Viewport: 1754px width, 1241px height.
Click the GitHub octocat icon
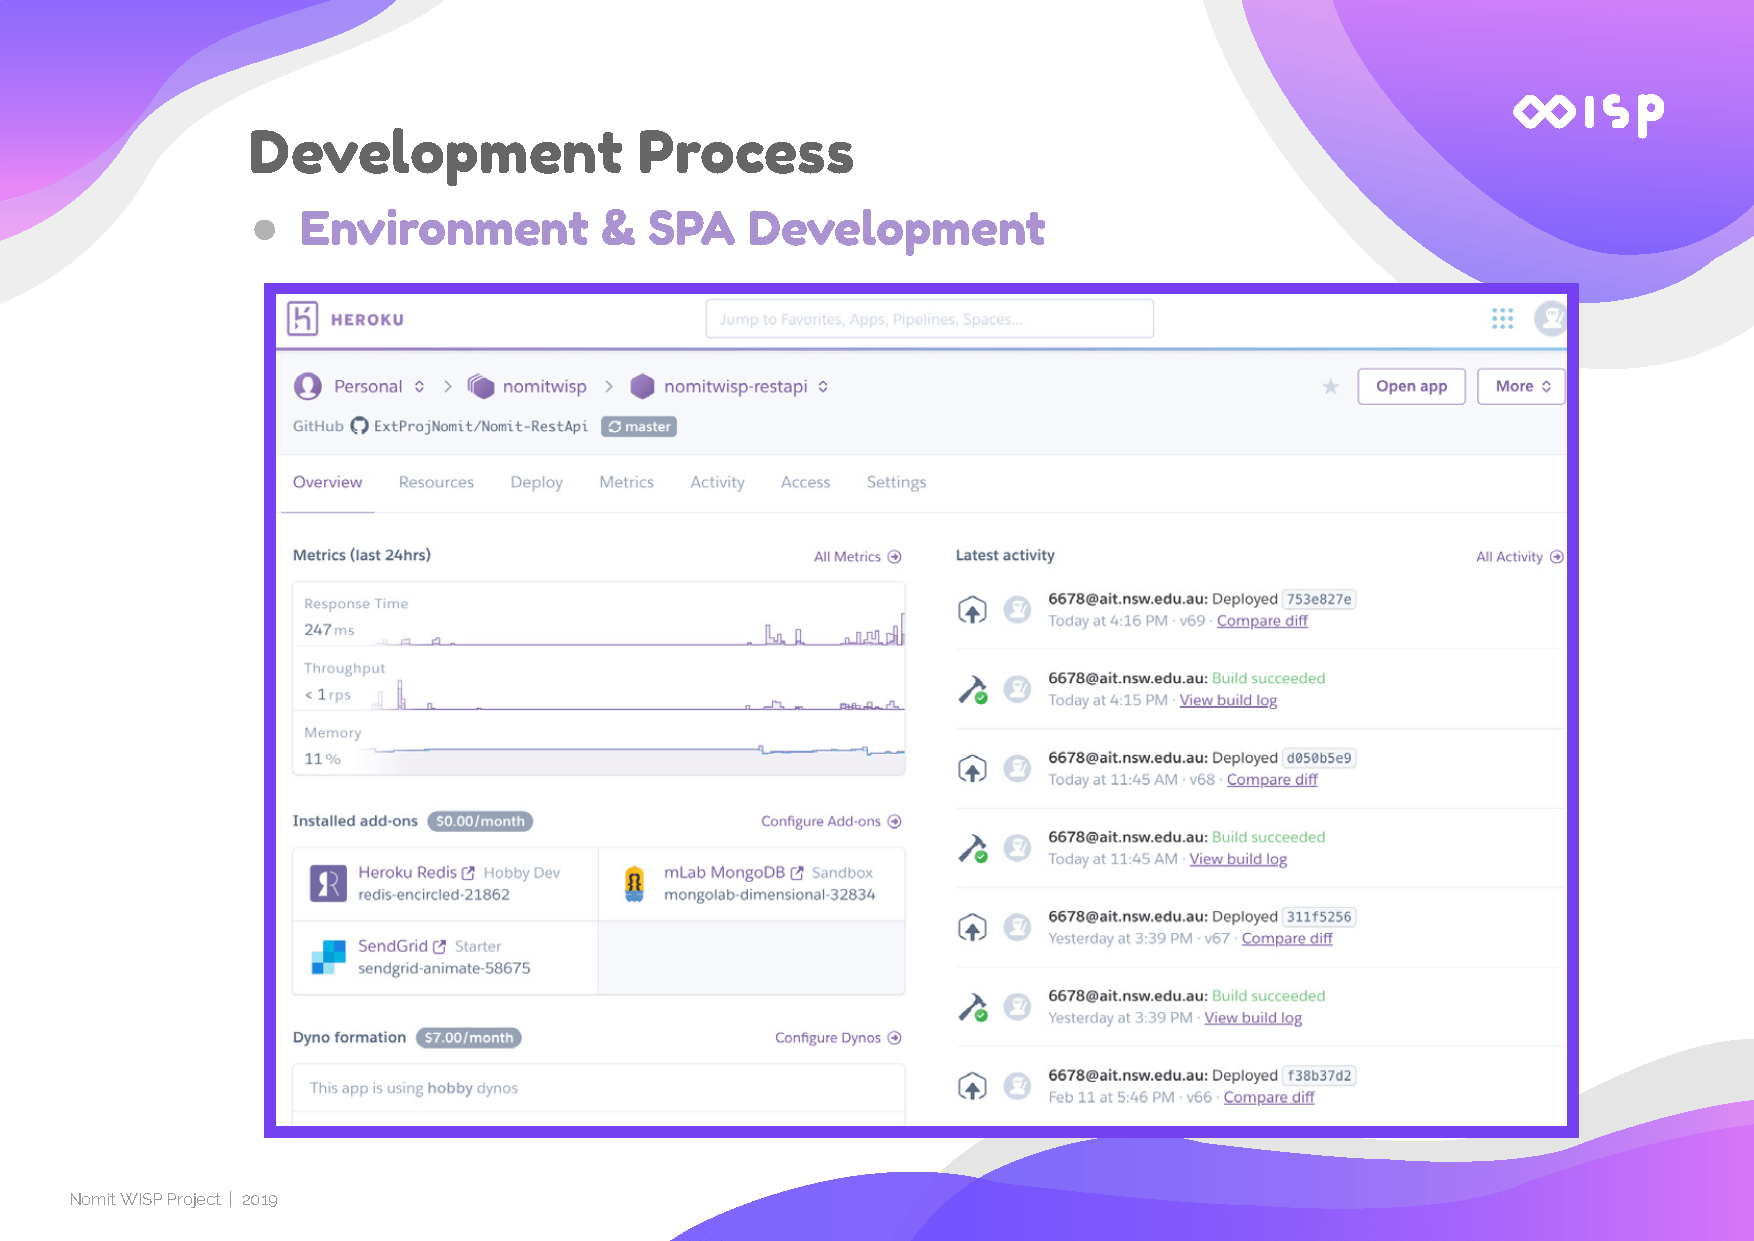[359, 426]
